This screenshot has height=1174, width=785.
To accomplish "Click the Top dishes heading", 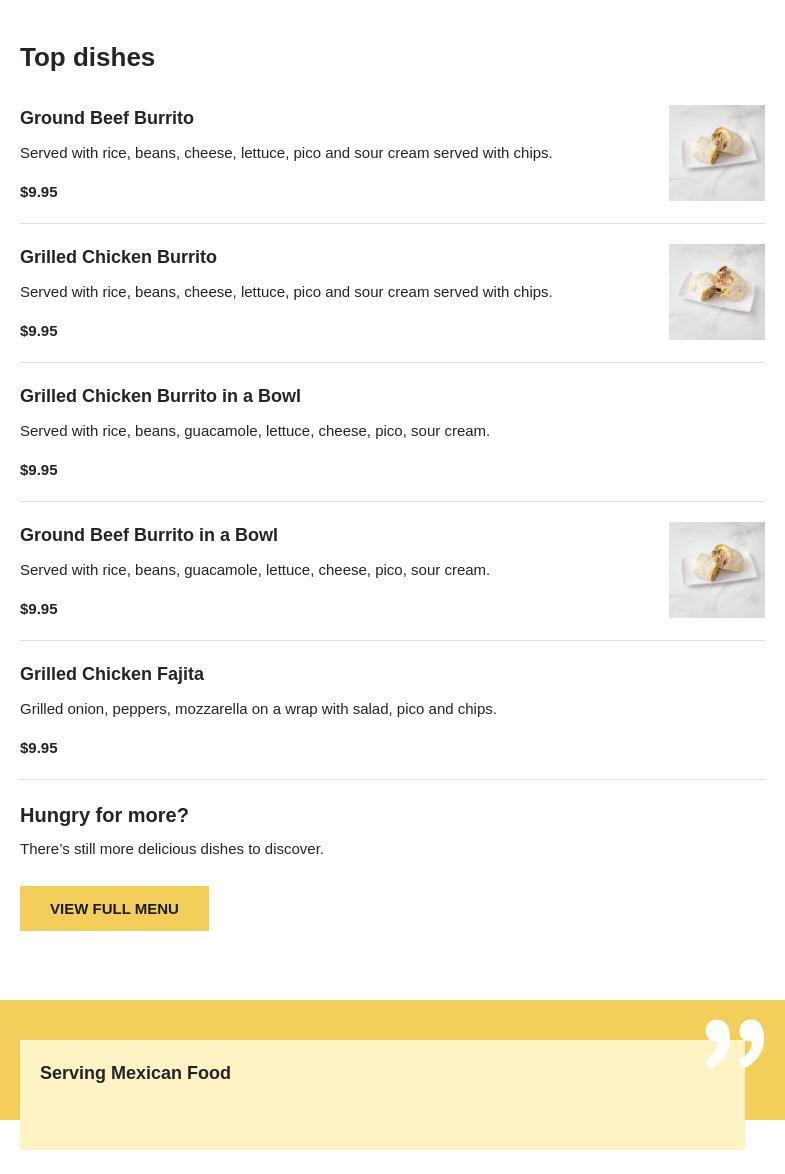I will (87, 57).
